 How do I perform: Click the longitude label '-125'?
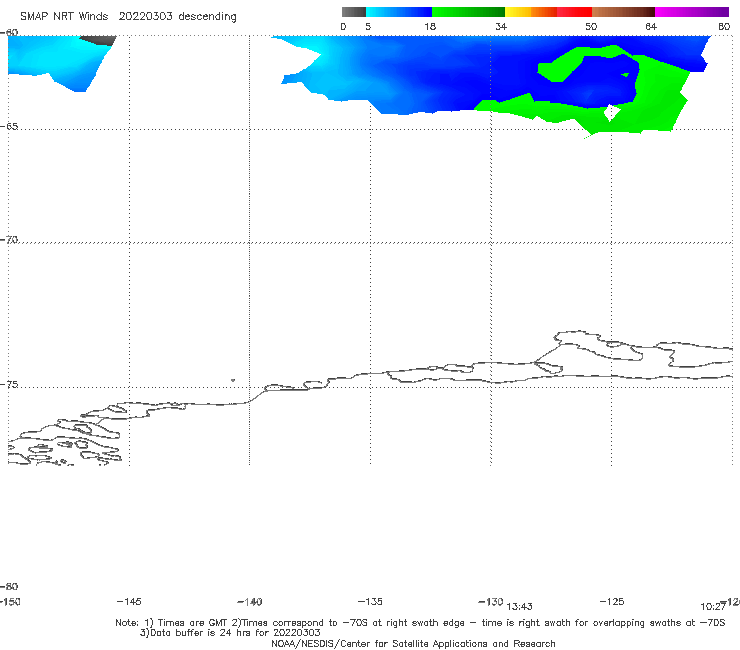pos(612,602)
